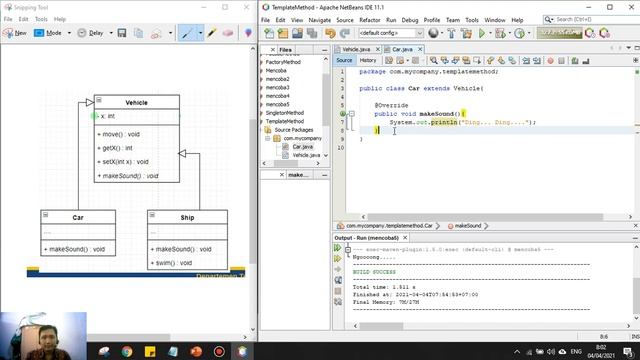Open Chrome from the Windows taskbar
Image resolution: width=640 pixels, height=360 pixels.
click(x=127, y=351)
